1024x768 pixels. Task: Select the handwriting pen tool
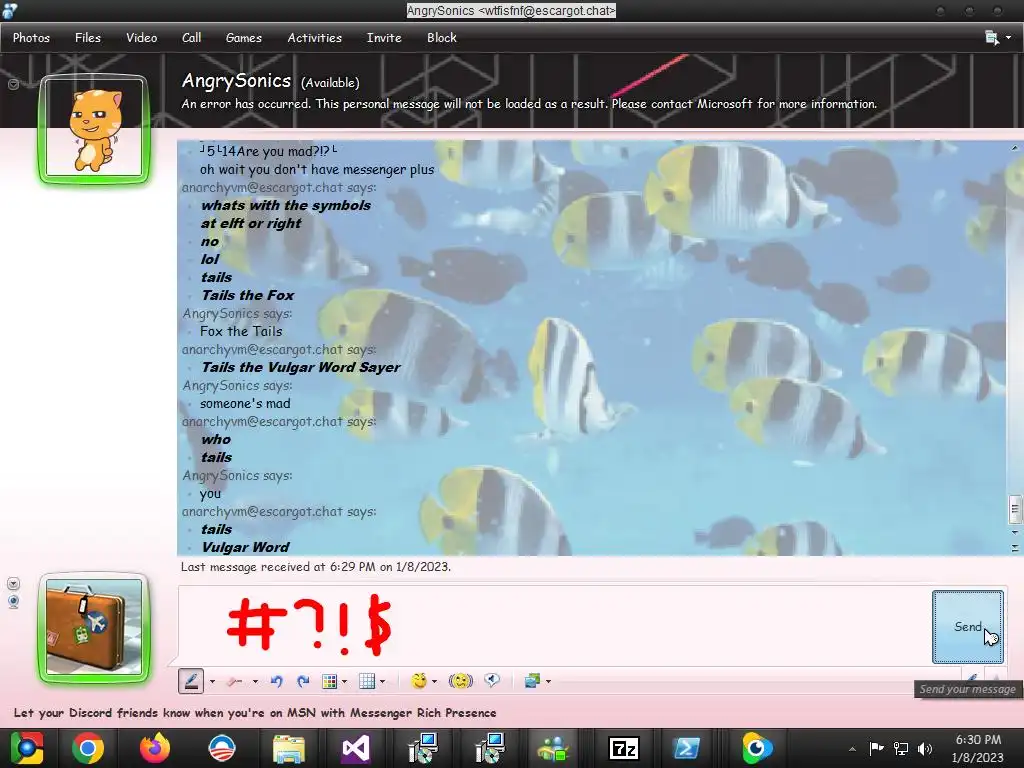[191, 681]
